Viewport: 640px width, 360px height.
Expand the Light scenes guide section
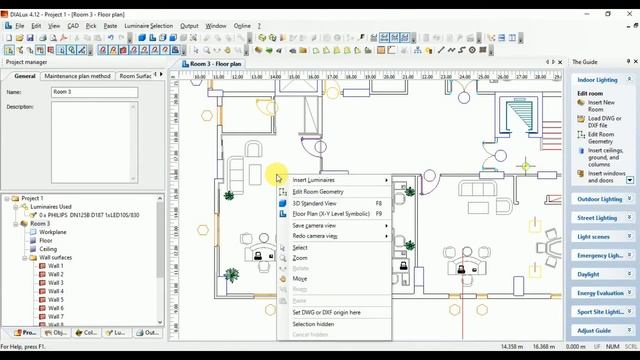[629, 236]
